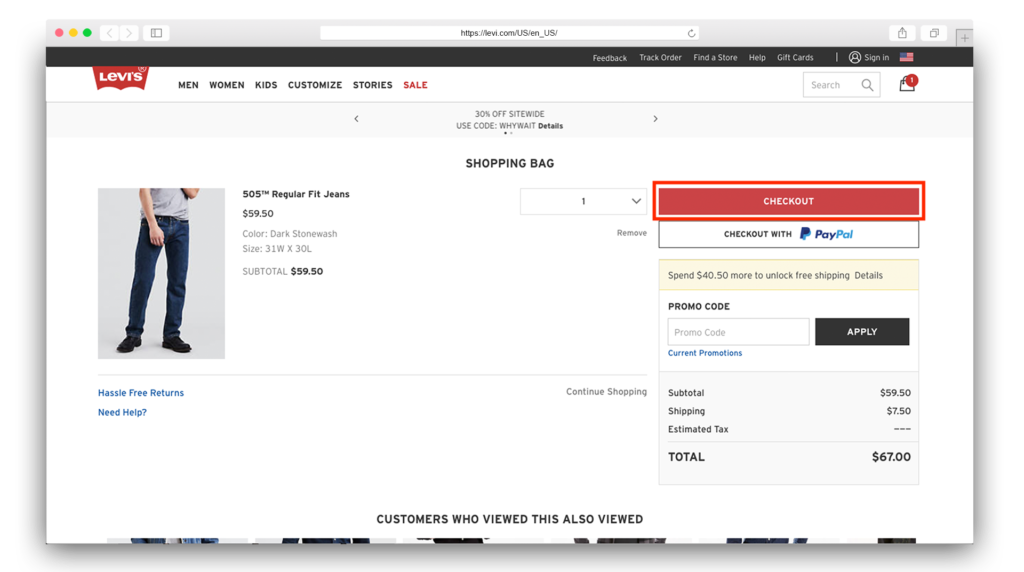The width and height of the screenshot is (1024, 572).
Task: Click Continue Shopping
Action: coord(606,392)
